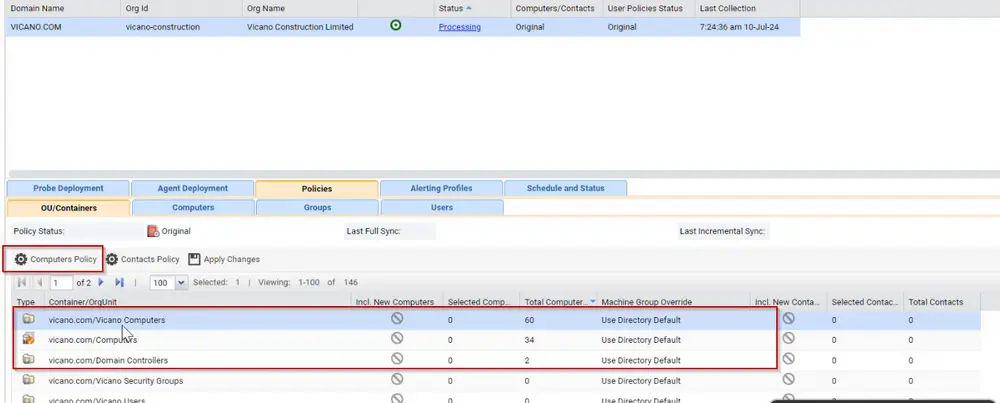This screenshot has height=403, width=1000.
Task: Click the Last Collection time 7:24:36 am cell
Action: pos(739,27)
